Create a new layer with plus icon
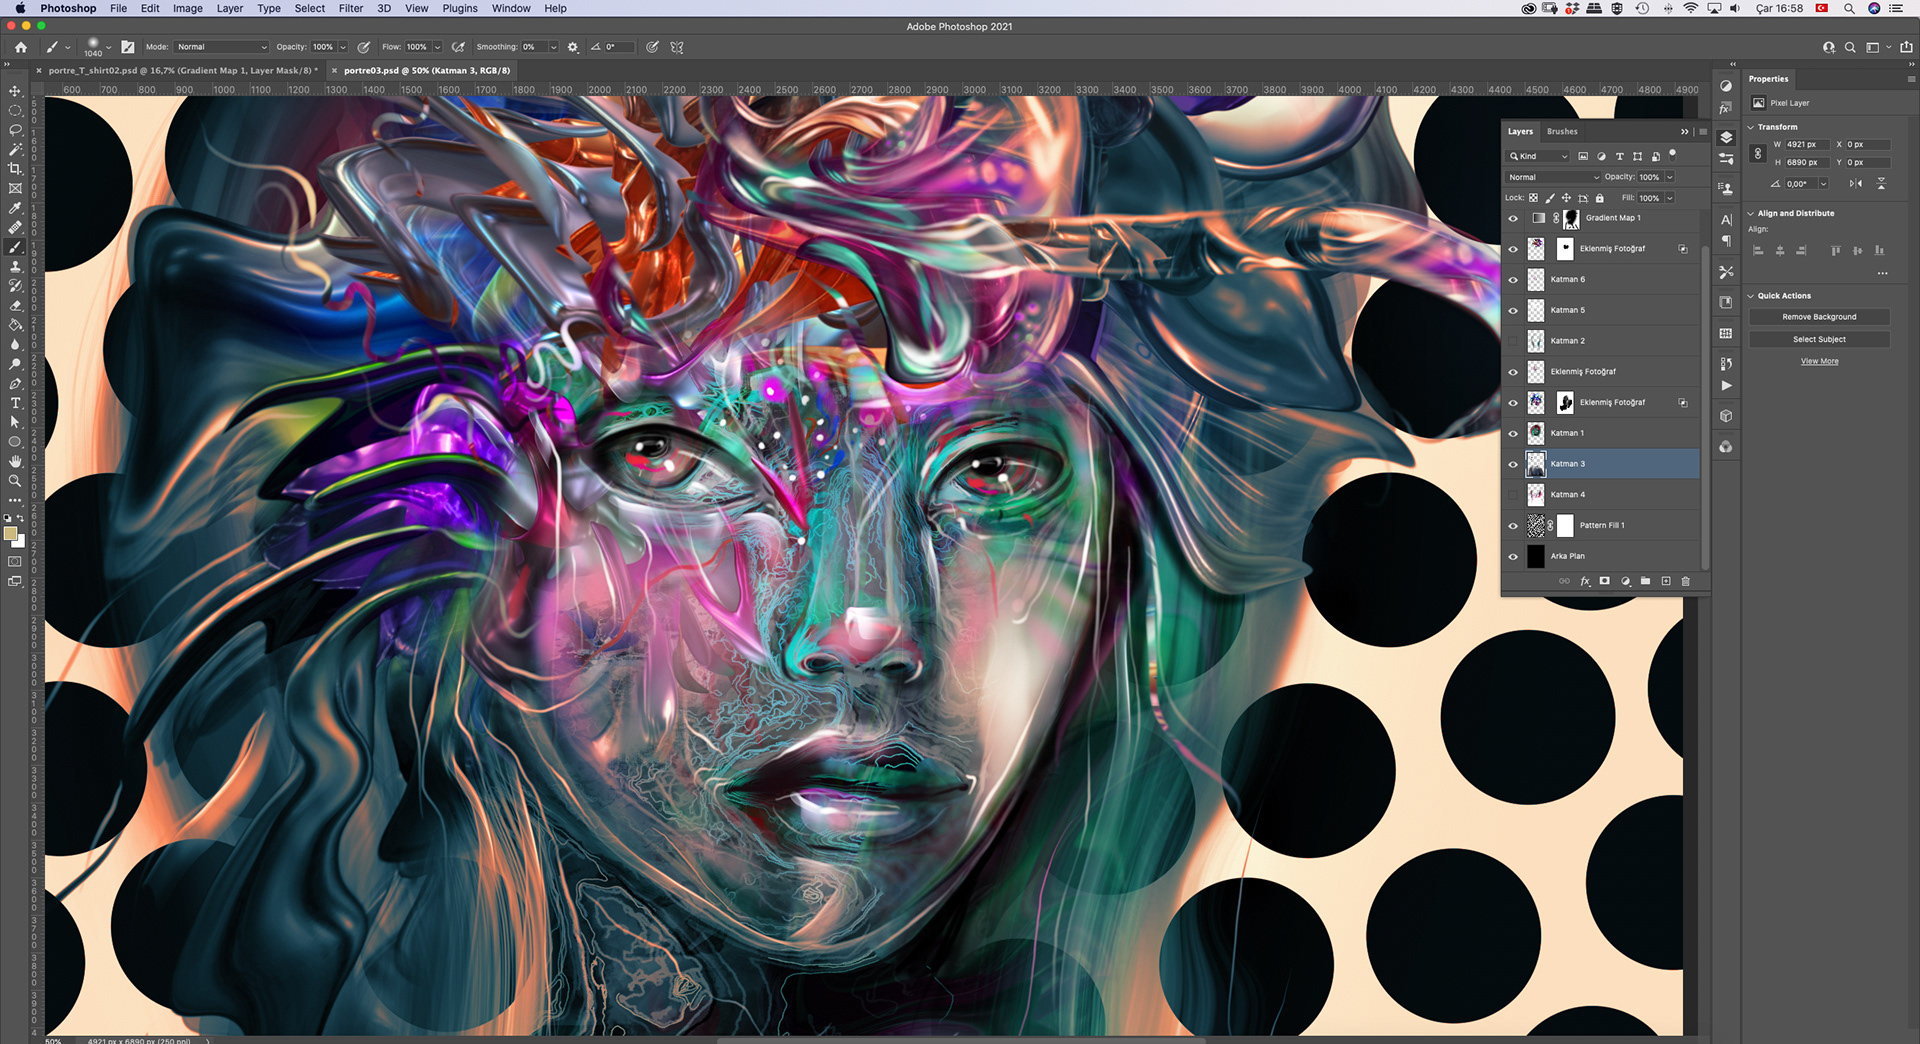The image size is (1920, 1044). tap(1666, 581)
